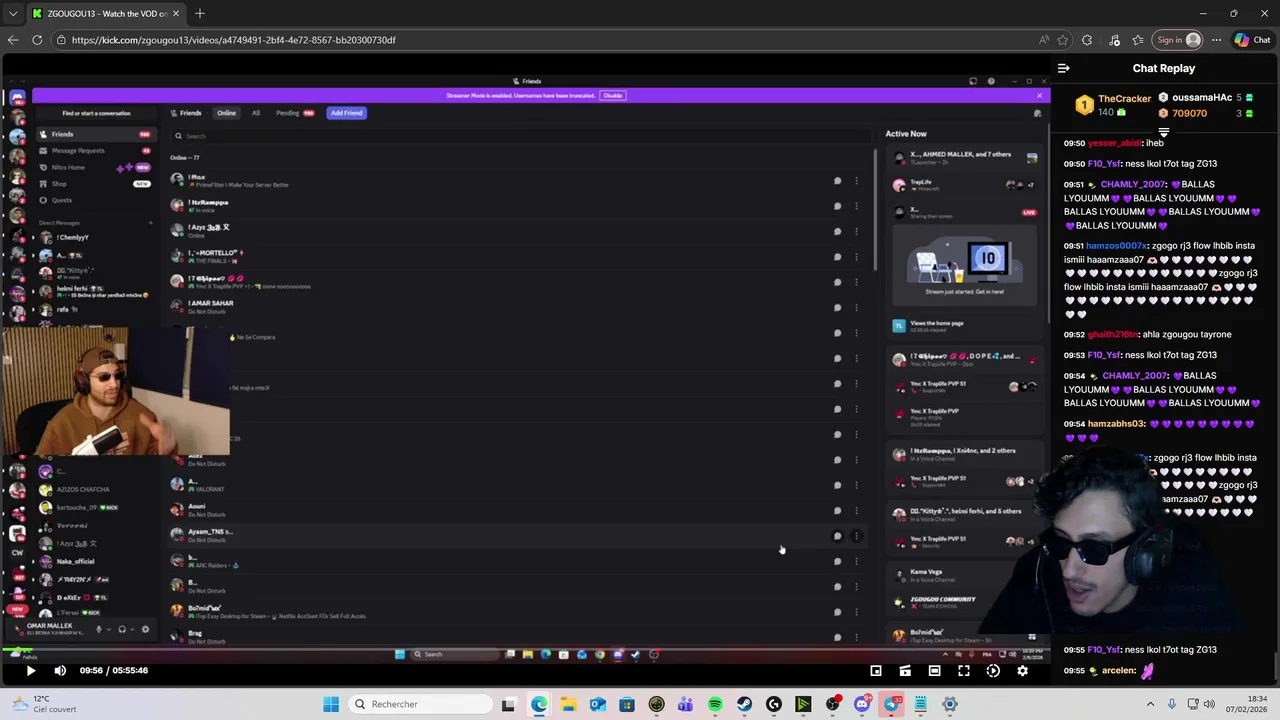Screen dimensions: 1280x720
Task: Open Nitro Home in Discord sidebar
Action: click(x=94, y=167)
